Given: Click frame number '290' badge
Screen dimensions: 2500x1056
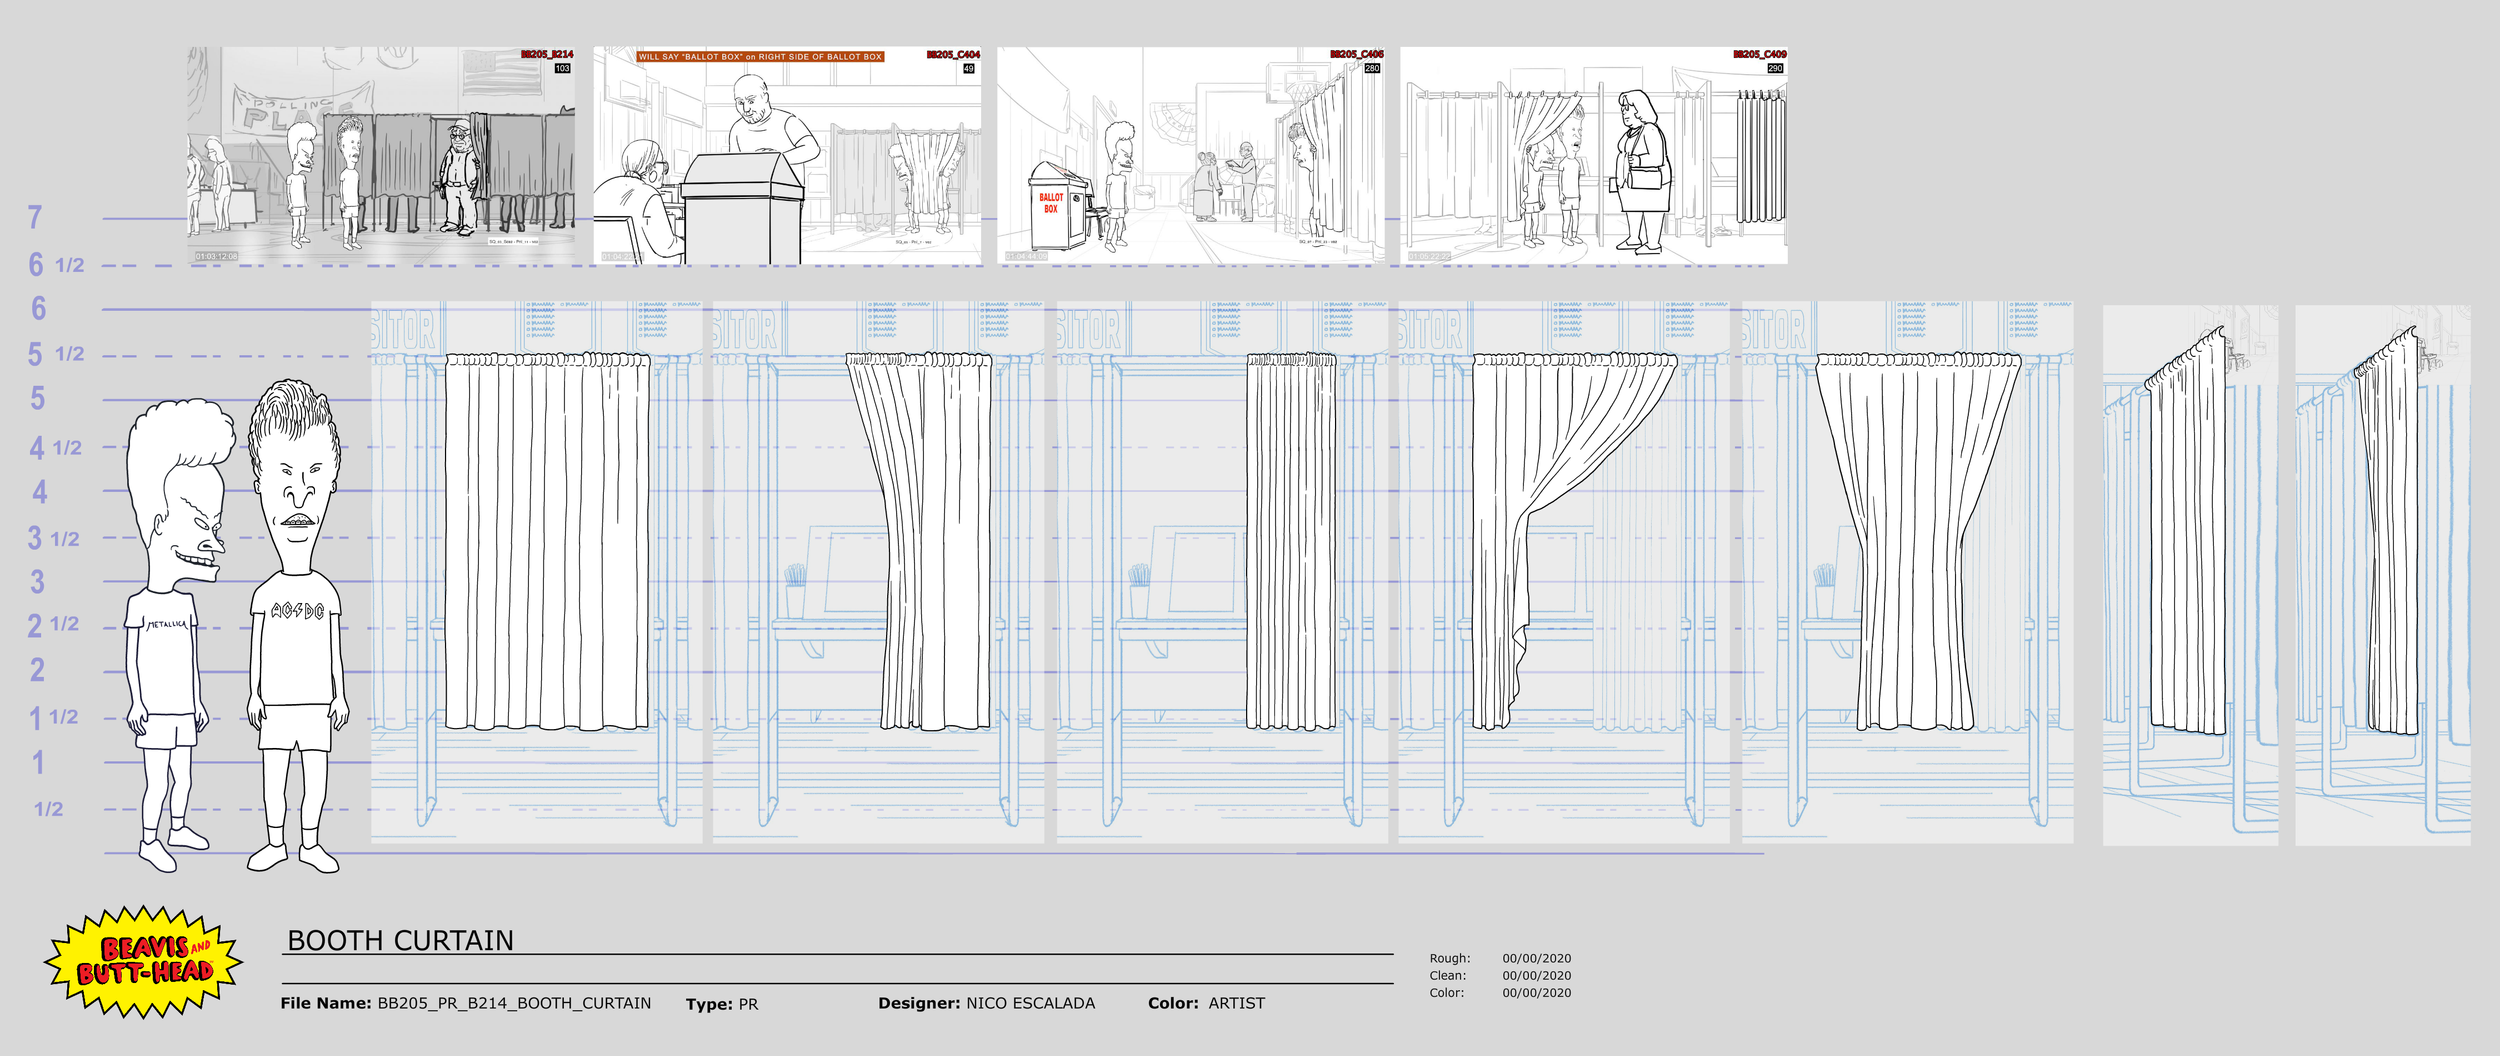Looking at the screenshot, I should point(1775,69).
